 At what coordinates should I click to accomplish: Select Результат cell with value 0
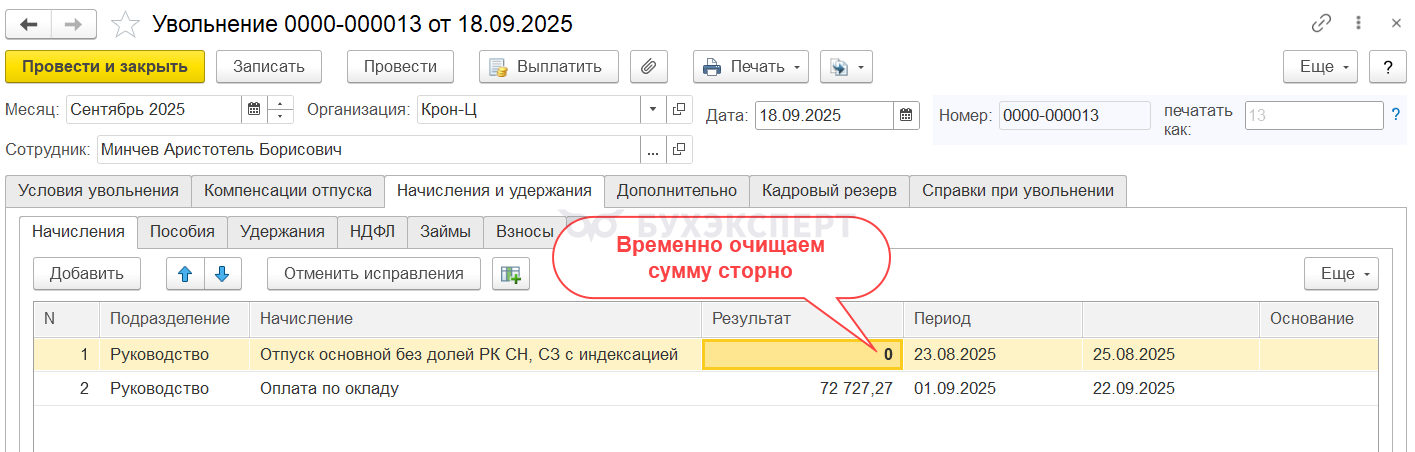pyautogui.click(x=802, y=354)
